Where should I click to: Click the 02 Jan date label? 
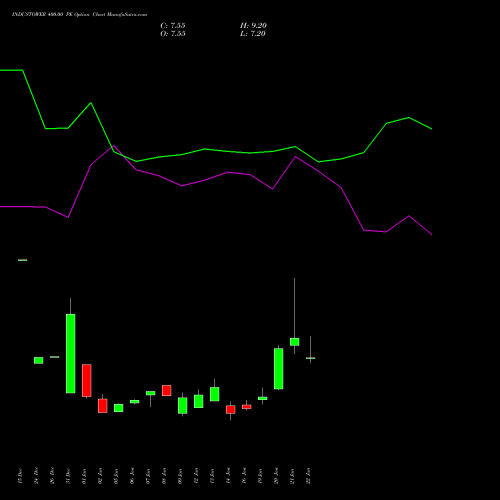point(100,476)
